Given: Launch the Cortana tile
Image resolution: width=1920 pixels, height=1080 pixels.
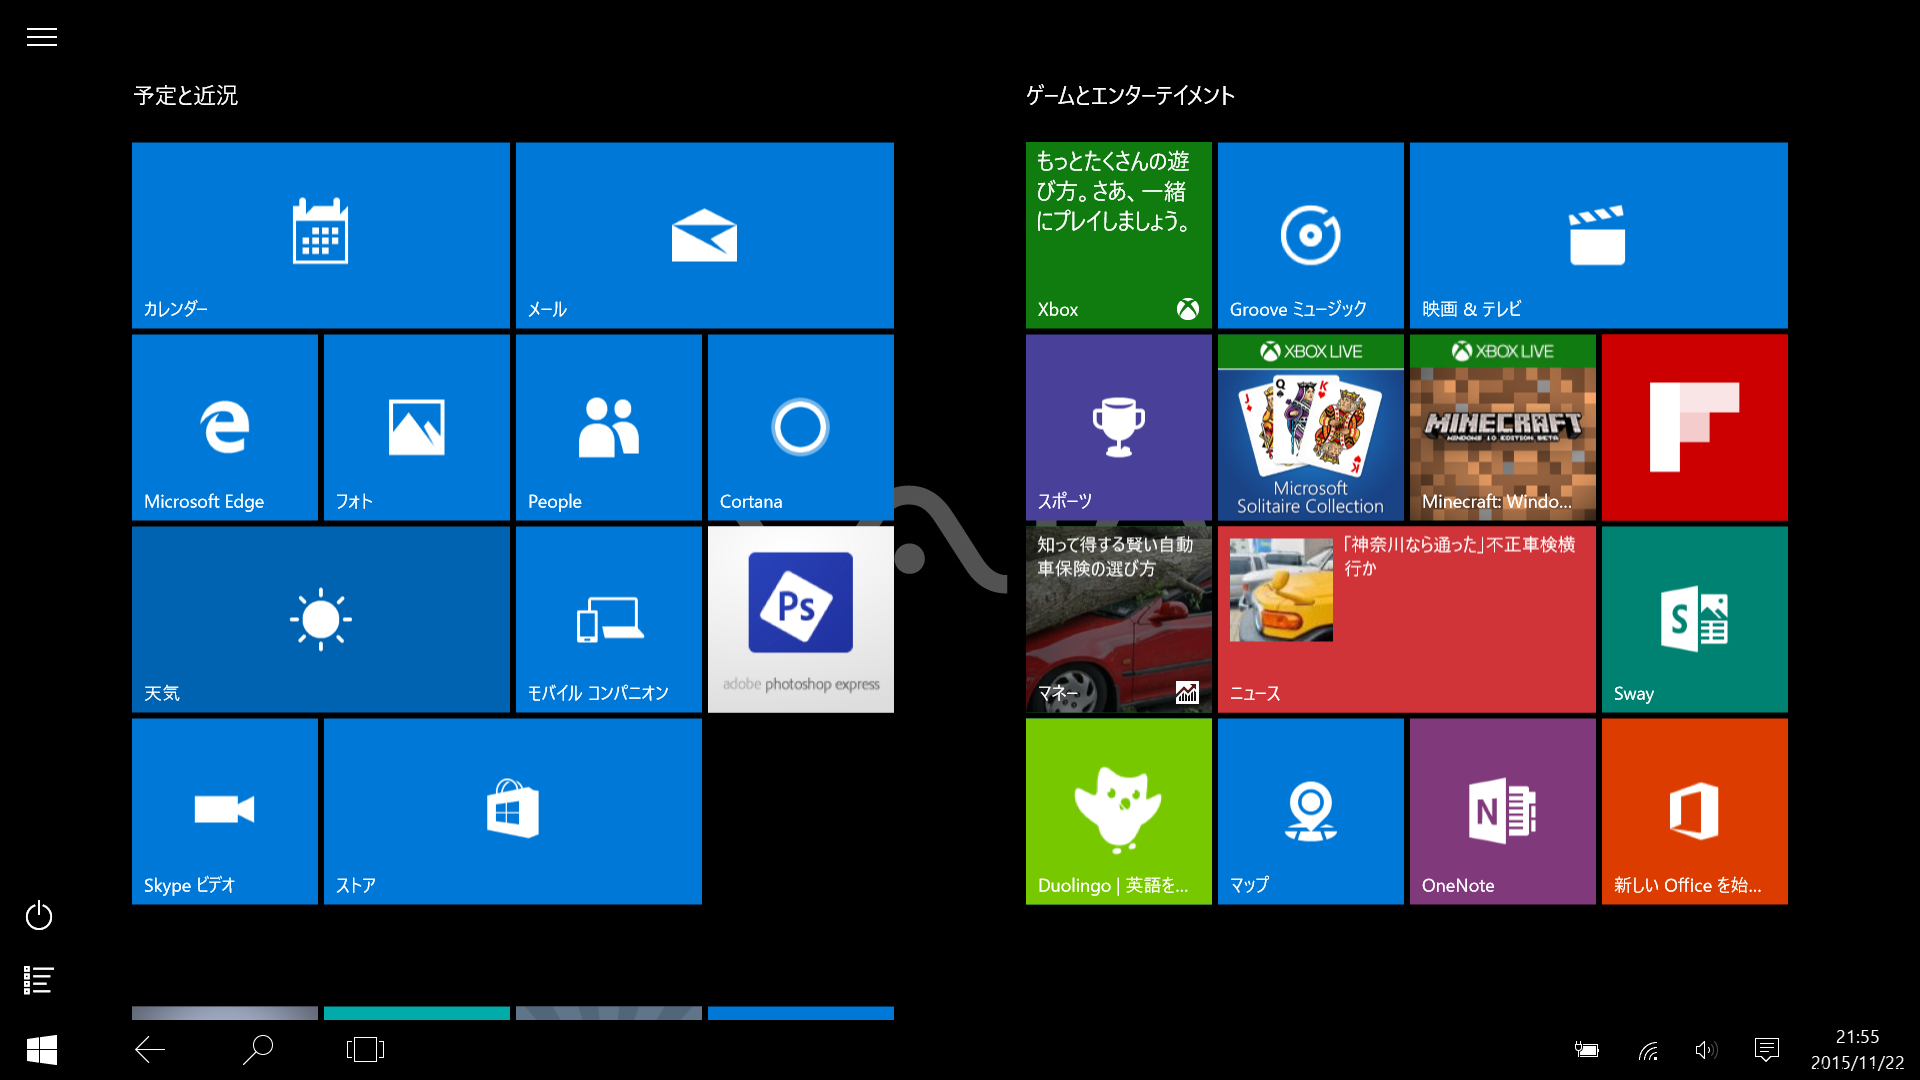Looking at the screenshot, I should point(800,427).
